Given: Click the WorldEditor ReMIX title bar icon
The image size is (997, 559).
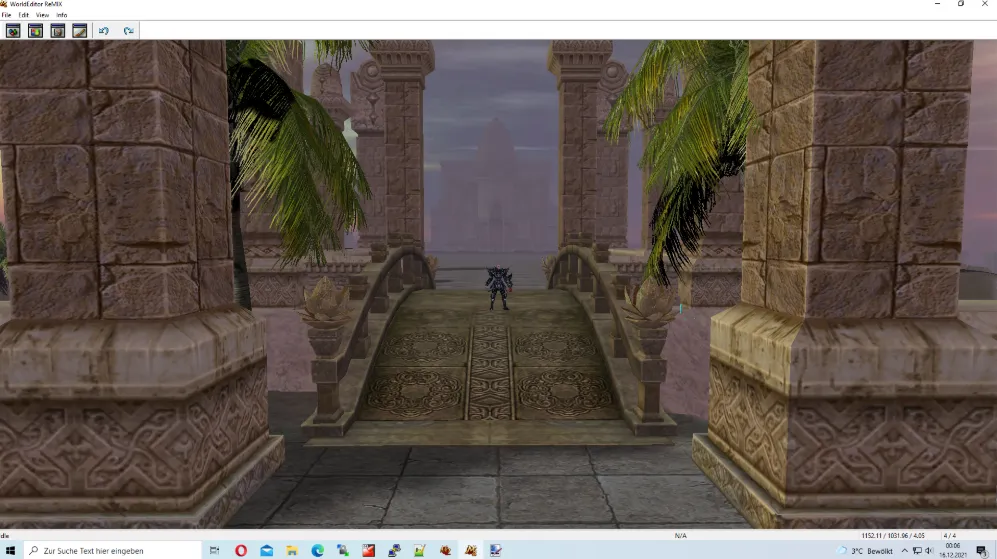Looking at the screenshot, I should click(x=4, y=4).
